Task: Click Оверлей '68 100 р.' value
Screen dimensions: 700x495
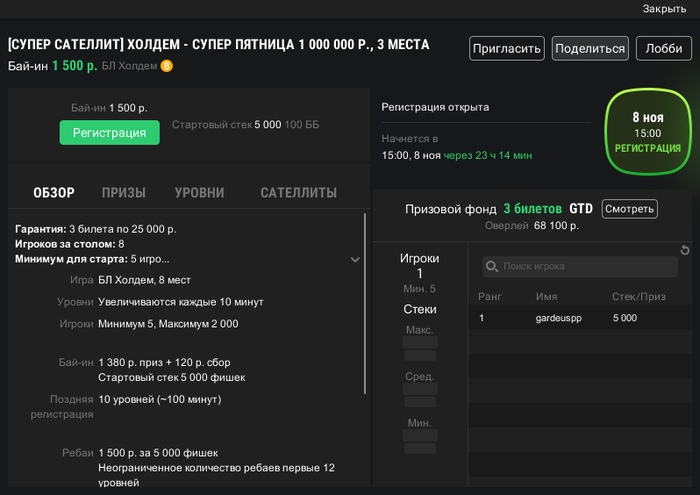Action: [556, 225]
